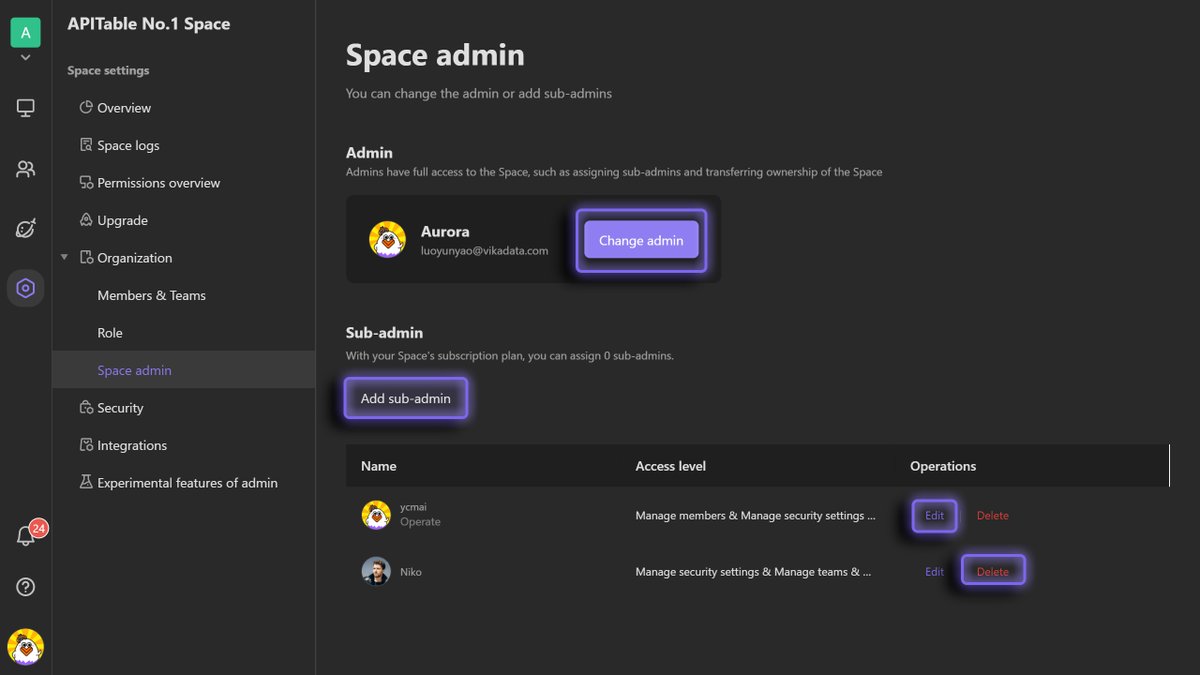Select the hexagon Space management icon
The height and width of the screenshot is (675, 1200).
(25, 288)
